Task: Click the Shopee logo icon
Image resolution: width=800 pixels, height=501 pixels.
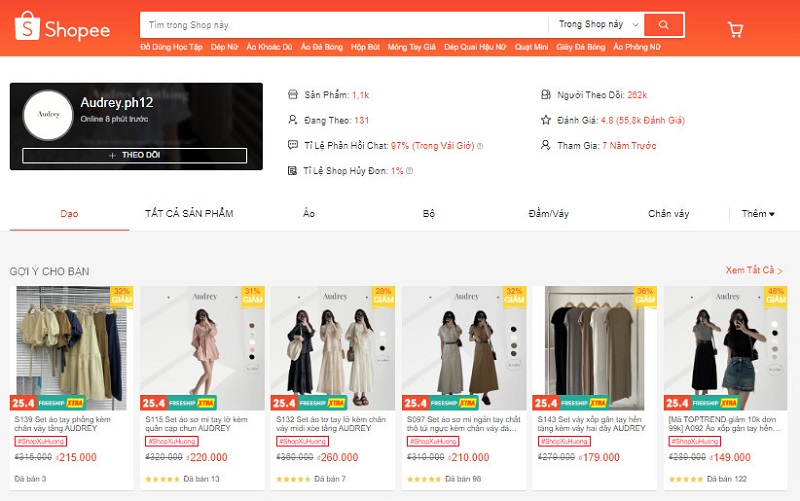Action: point(28,28)
